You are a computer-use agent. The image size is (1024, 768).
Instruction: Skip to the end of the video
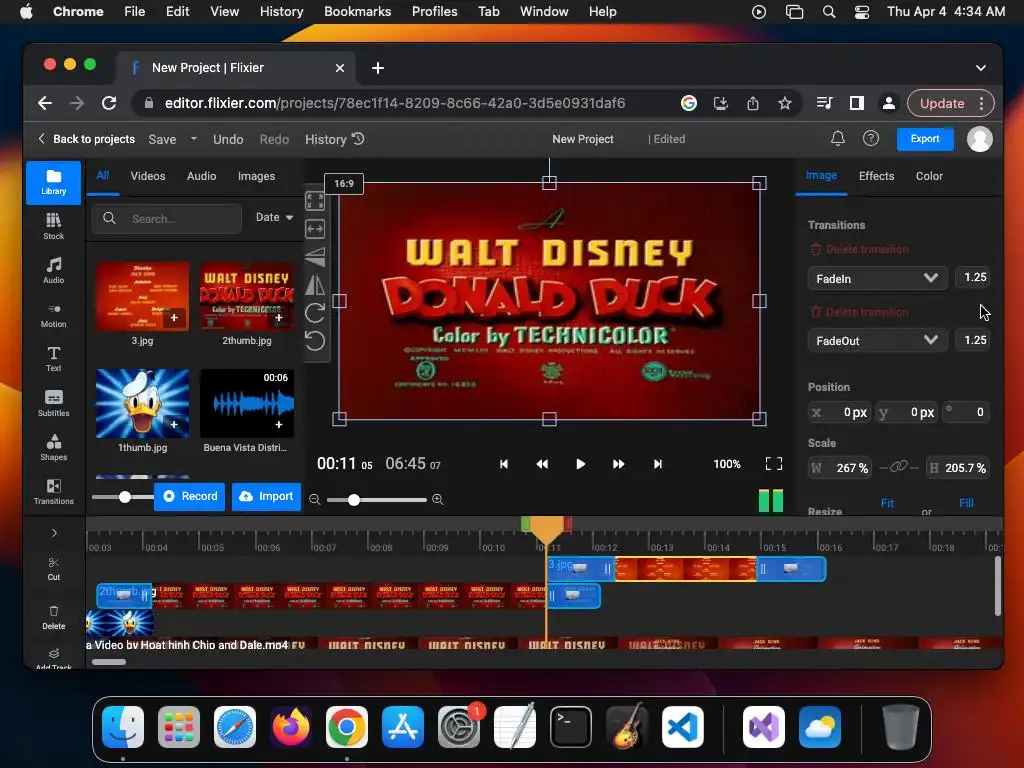tap(658, 464)
